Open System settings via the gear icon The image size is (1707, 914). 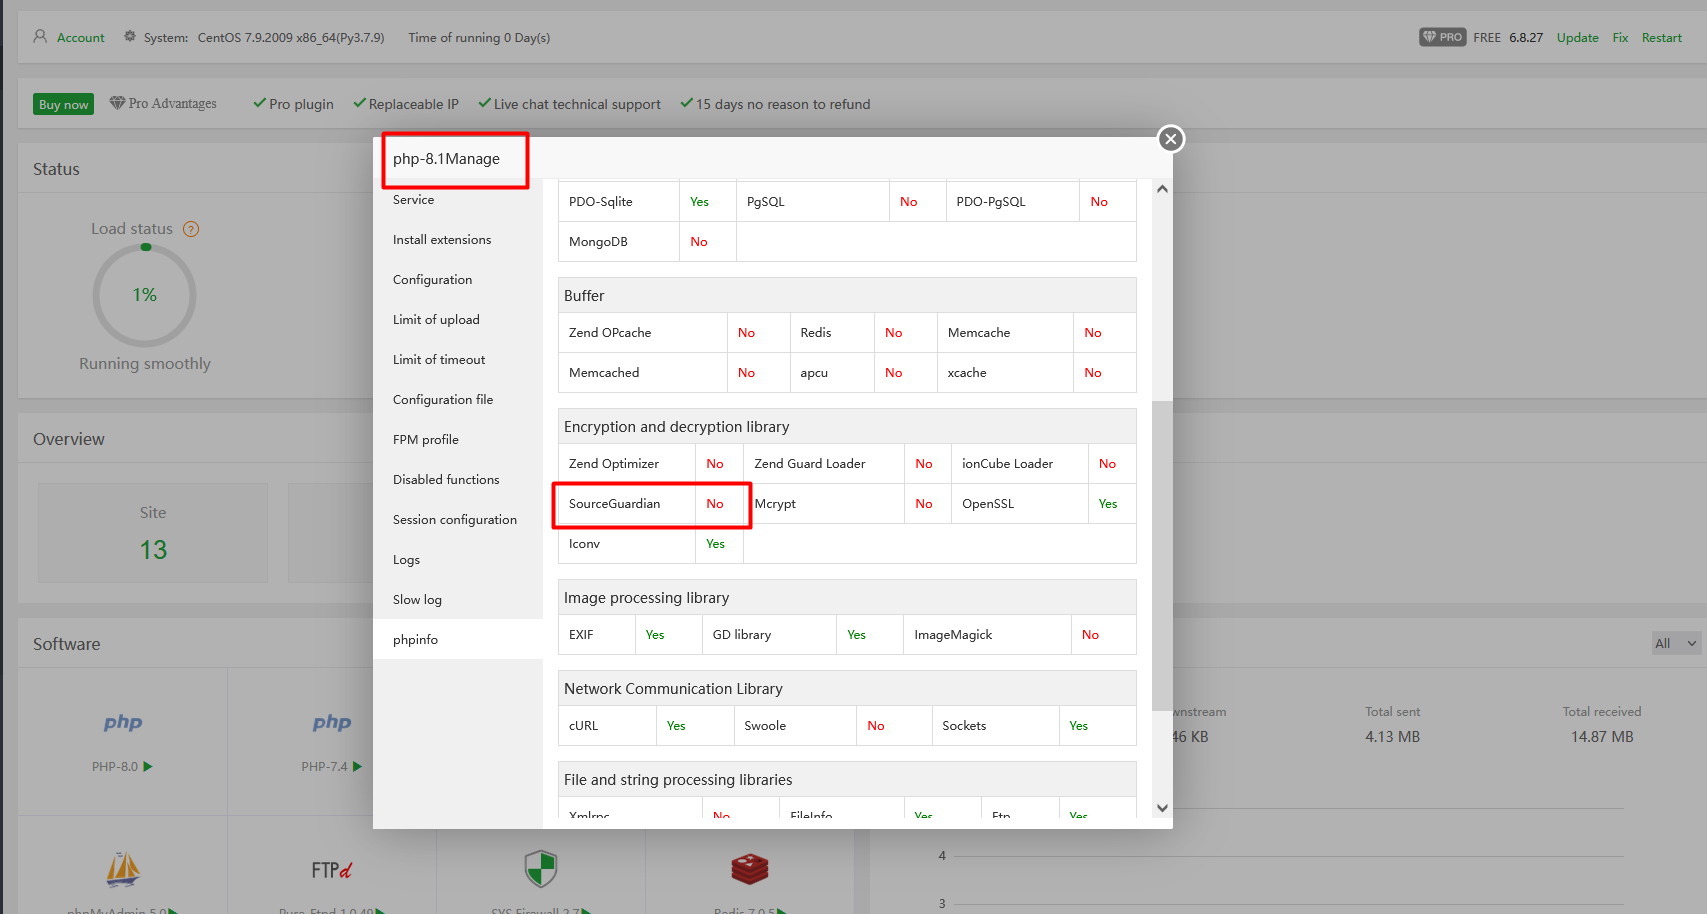(129, 36)
